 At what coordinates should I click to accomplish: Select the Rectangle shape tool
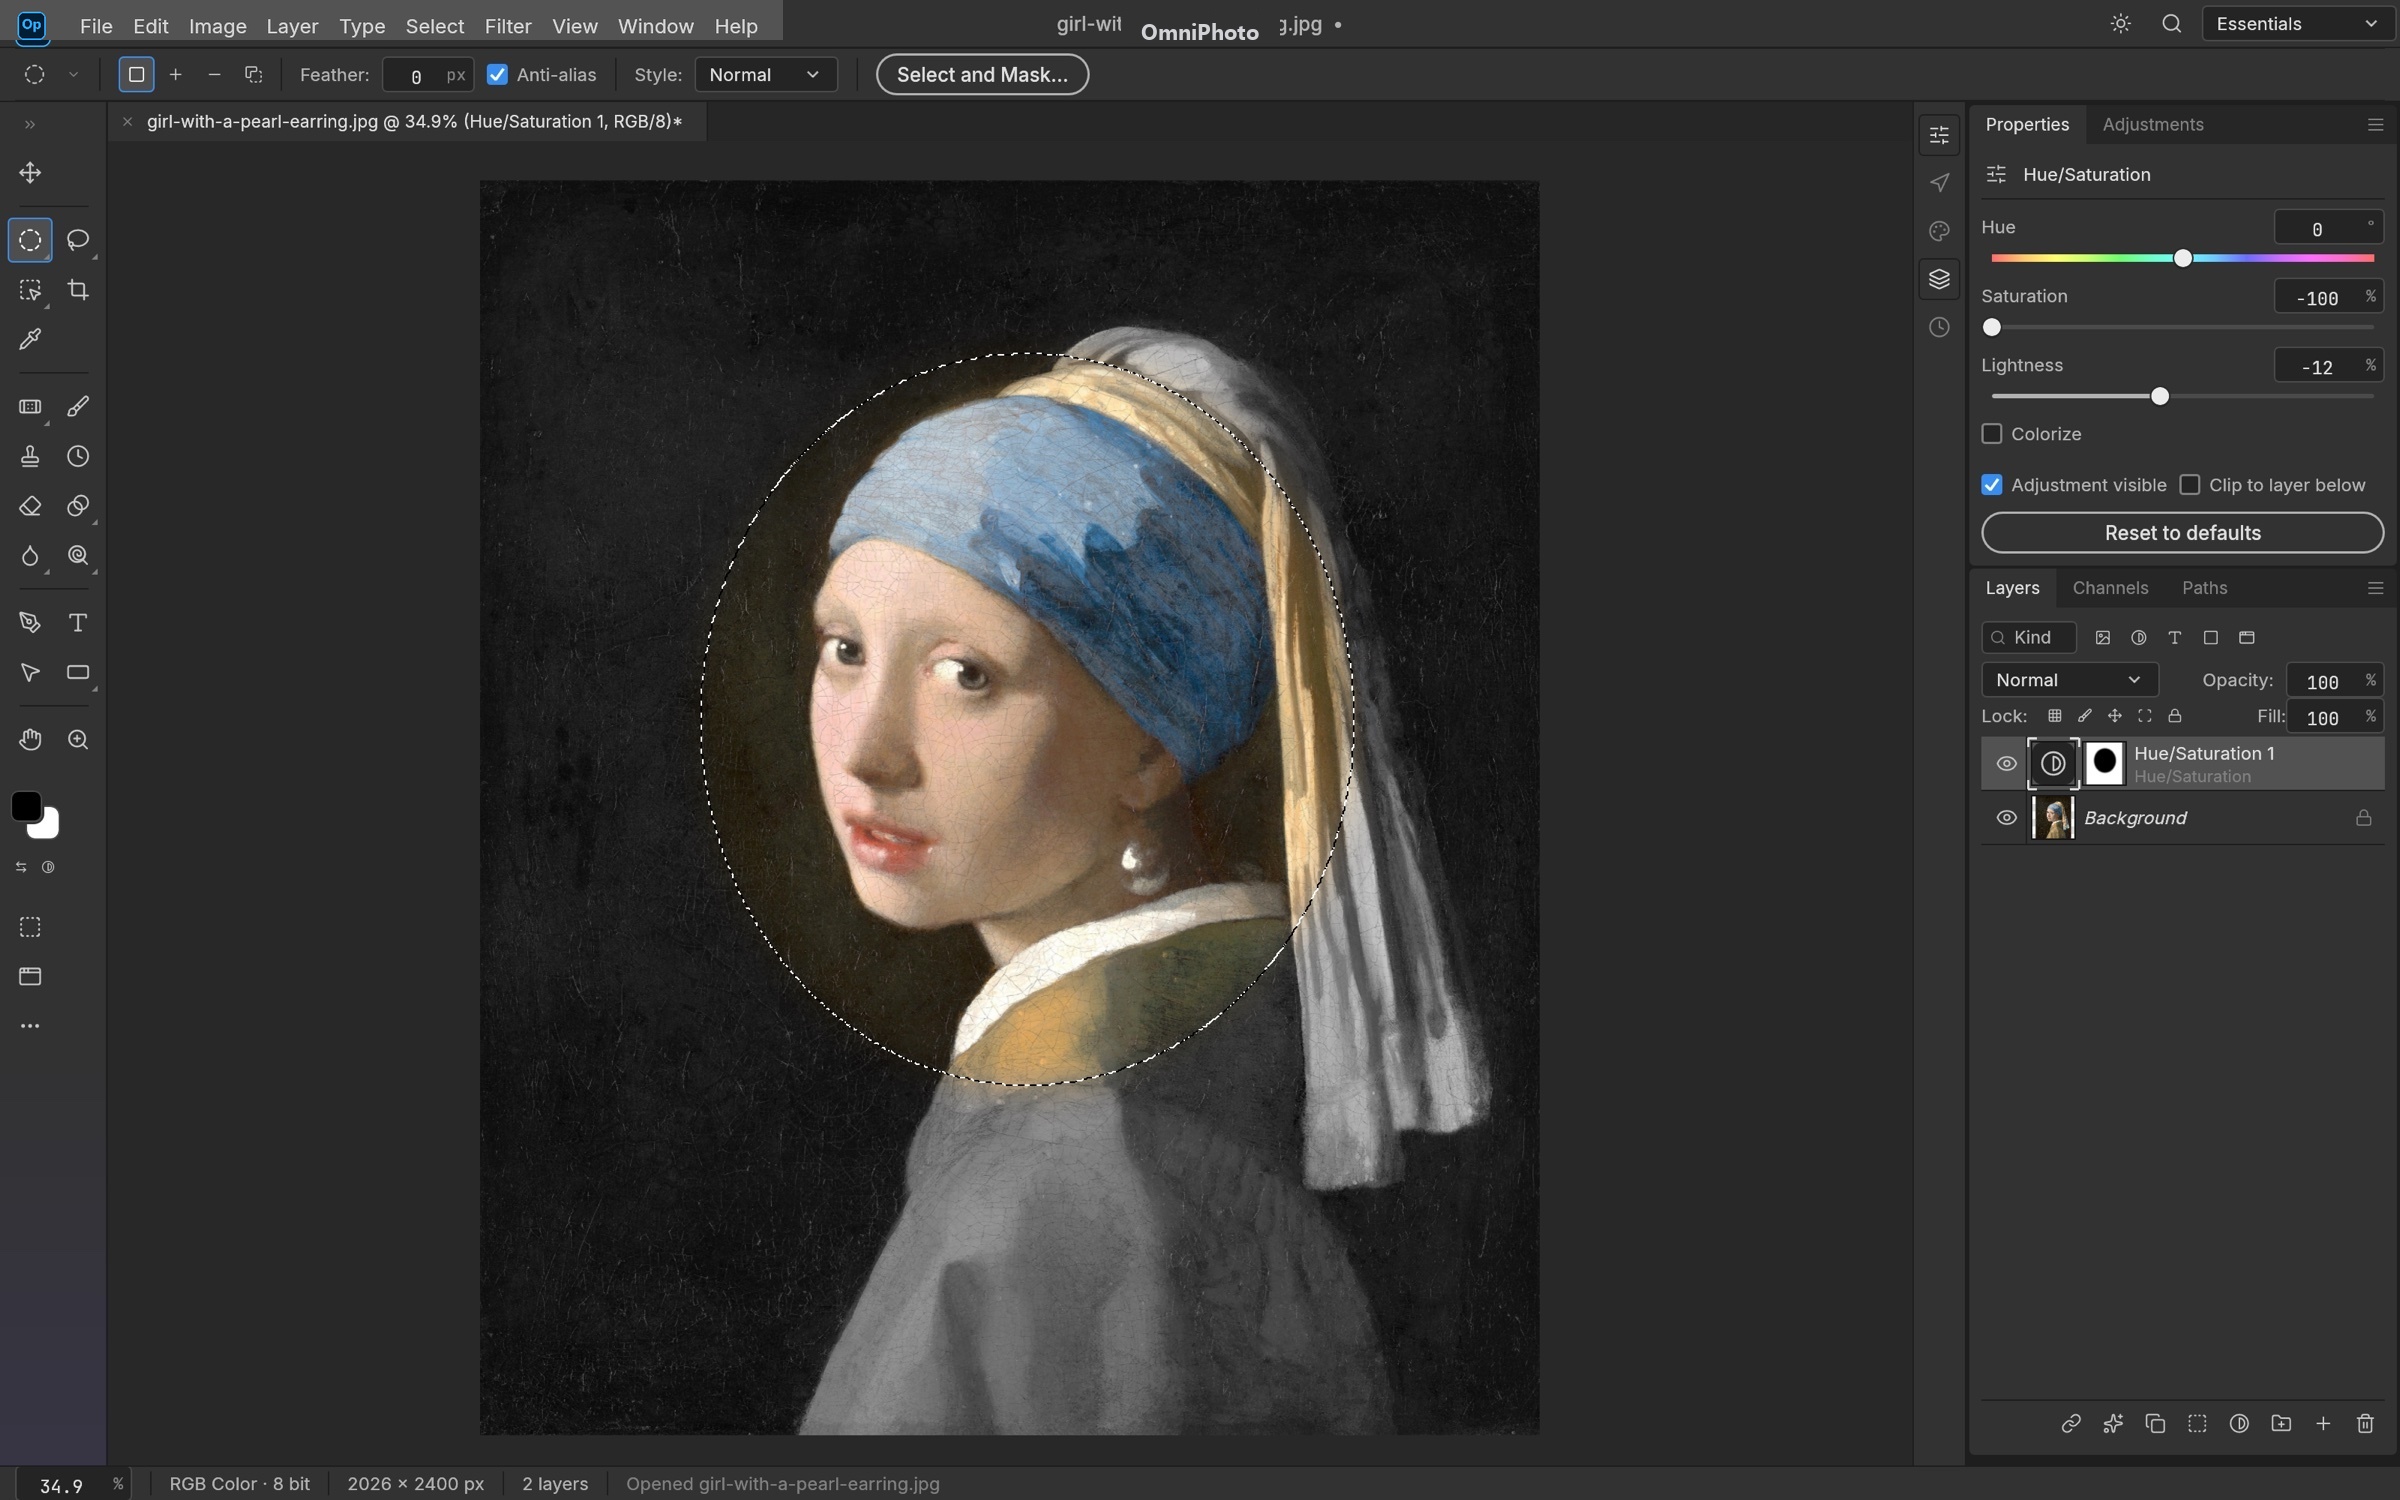click(x=78, y=673)
